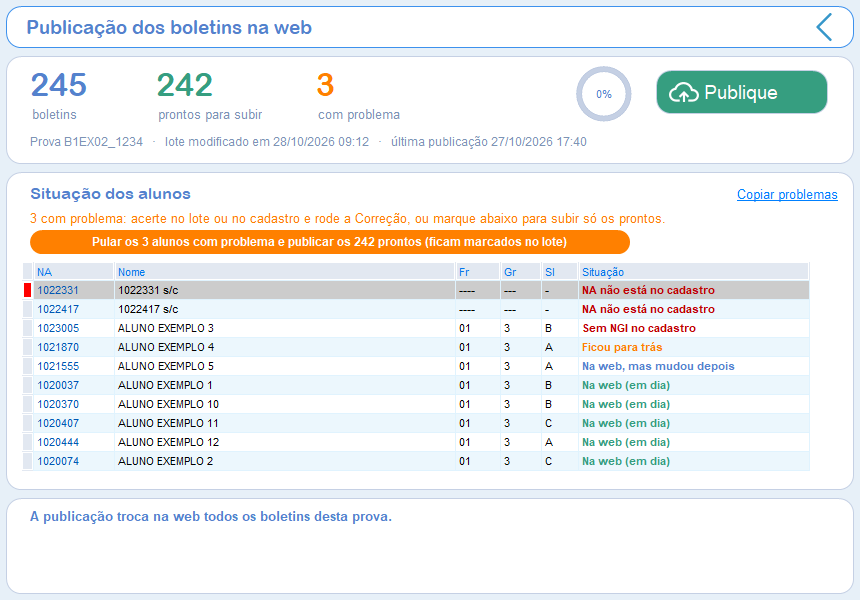
Task: Select NA 1020444 cell
Action: click(x=73, y=442)
